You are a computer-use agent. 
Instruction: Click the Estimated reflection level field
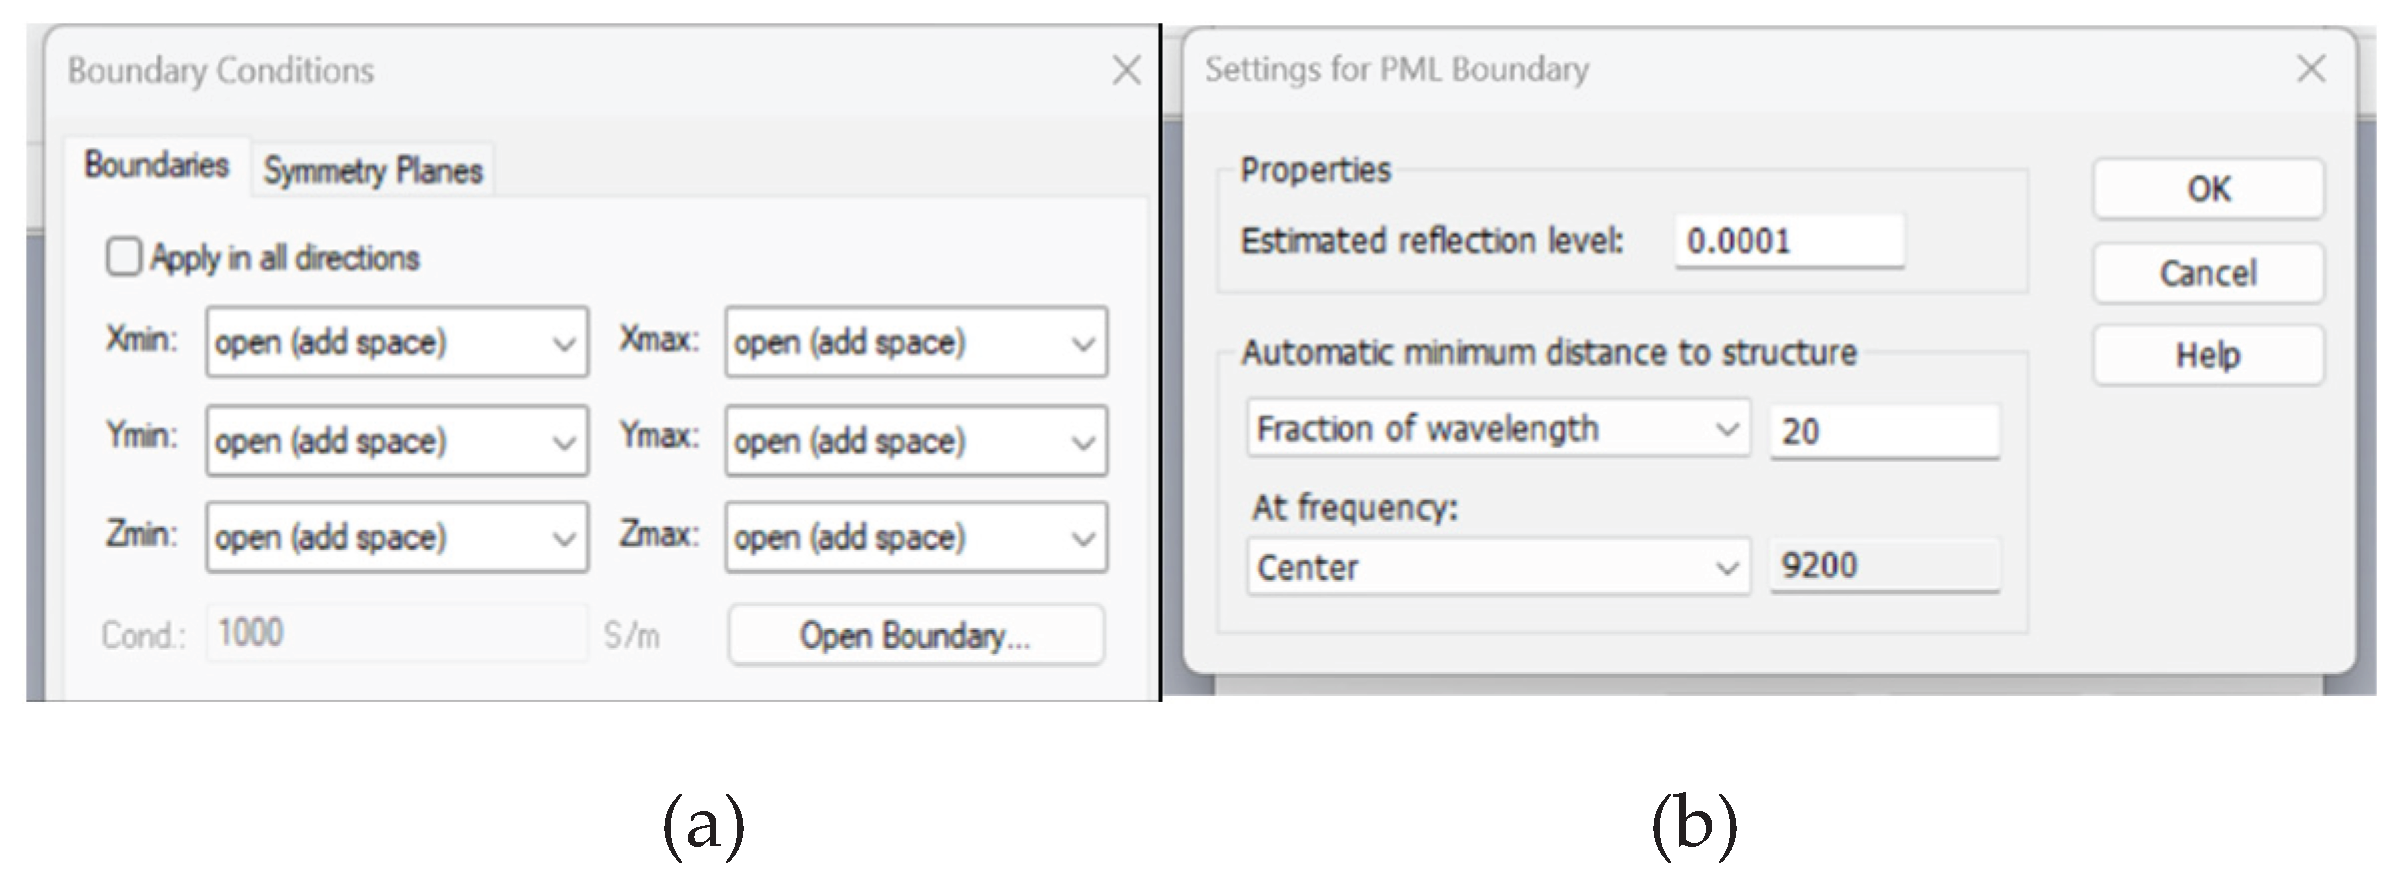[x=1789, y=241]
